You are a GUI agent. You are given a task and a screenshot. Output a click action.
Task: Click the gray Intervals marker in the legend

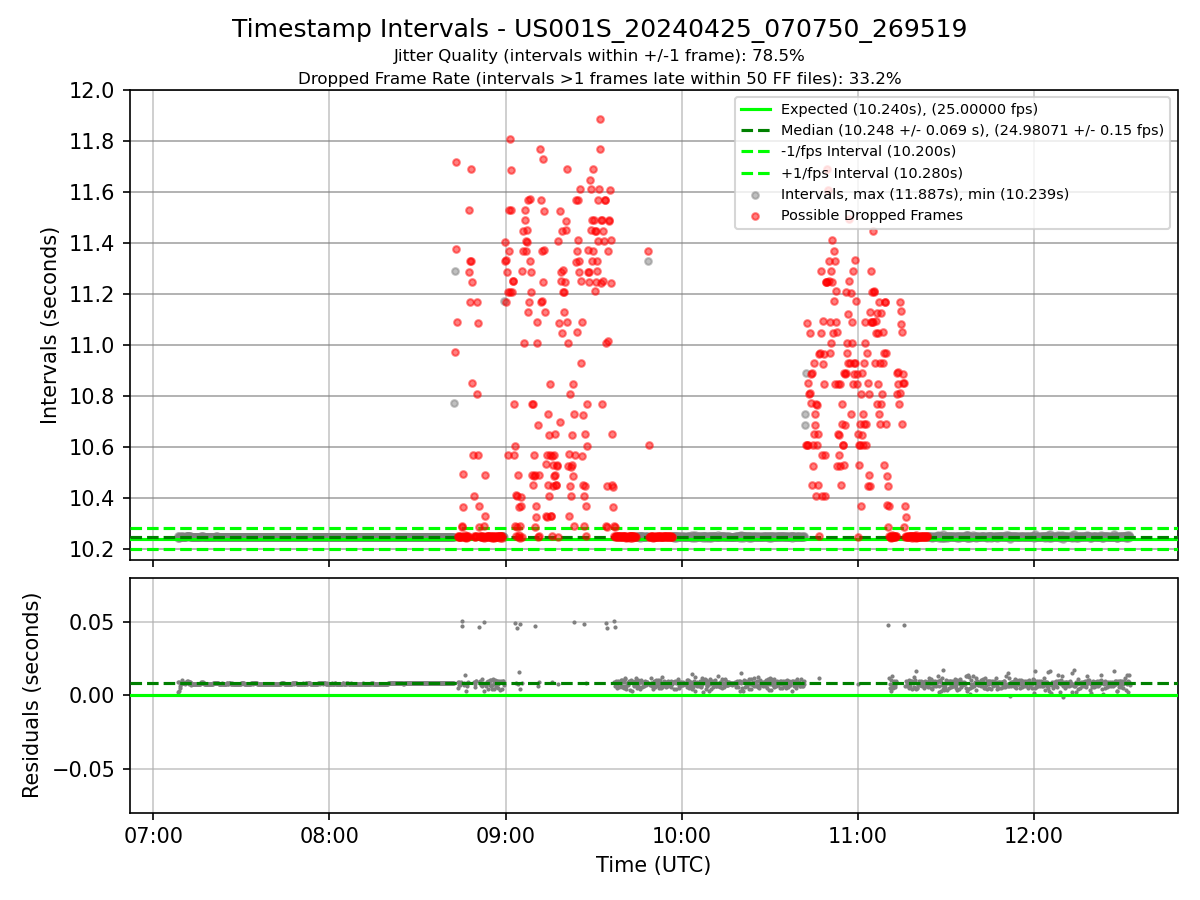tap(756, 194)
